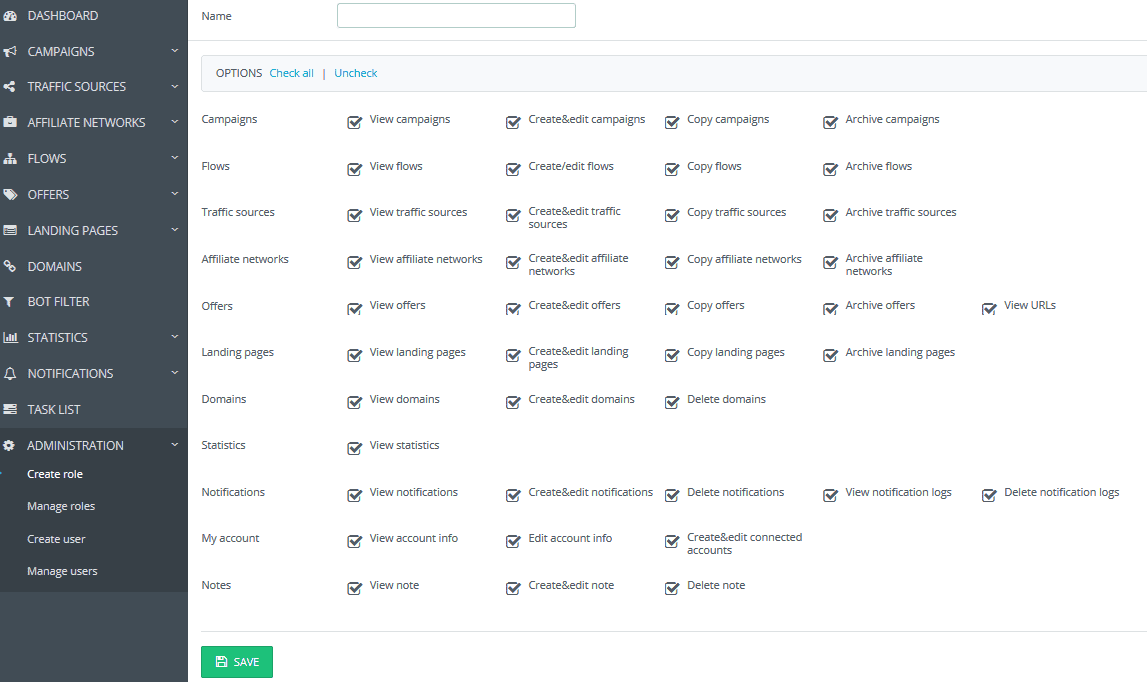The width and height of the screenshot is (1147, 682).
Task: Click the Flows sitemap icon
Action: (10, 158)
